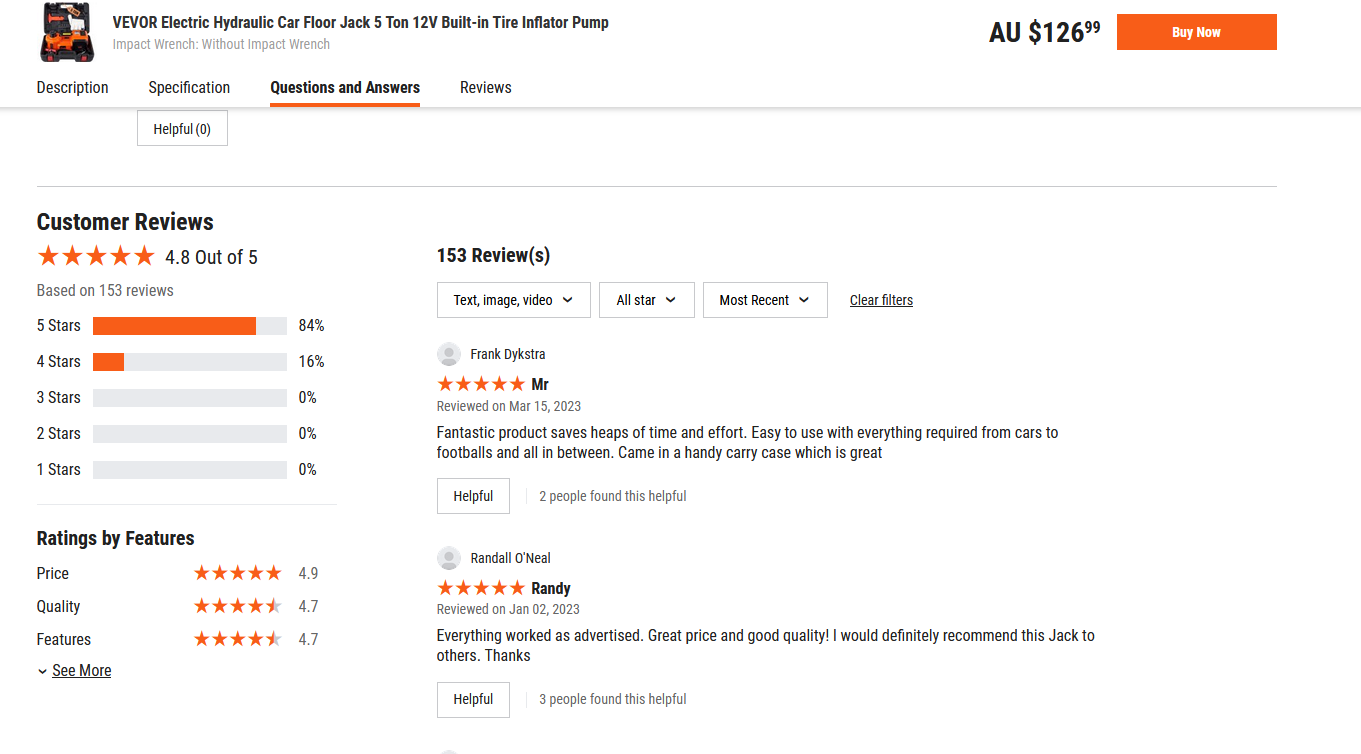1361x754 pixels.
Task: Click the product thumbnail image
Action: coord(68,32)
